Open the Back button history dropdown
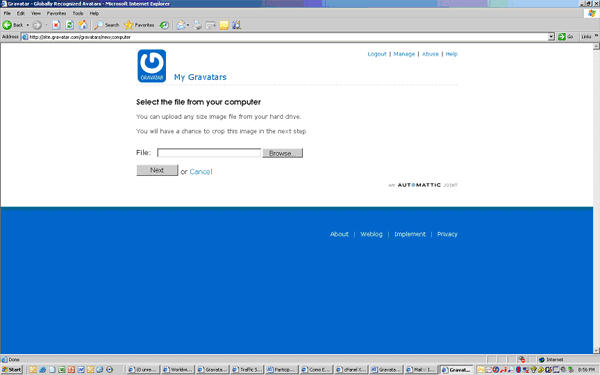 coord(28,25)
